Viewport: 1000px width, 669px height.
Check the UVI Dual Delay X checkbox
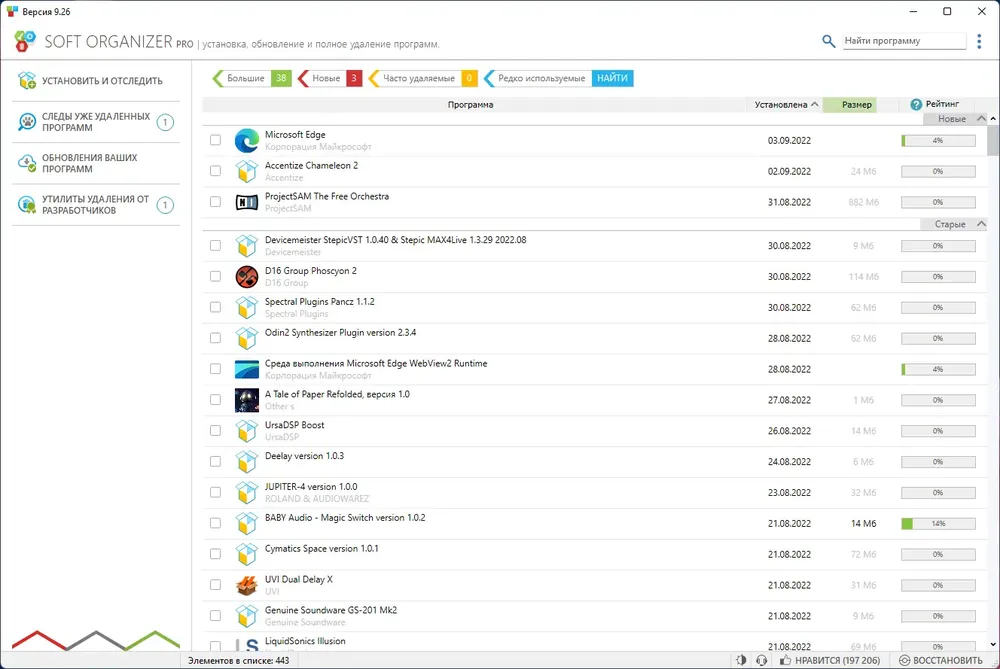click(216, 585)
